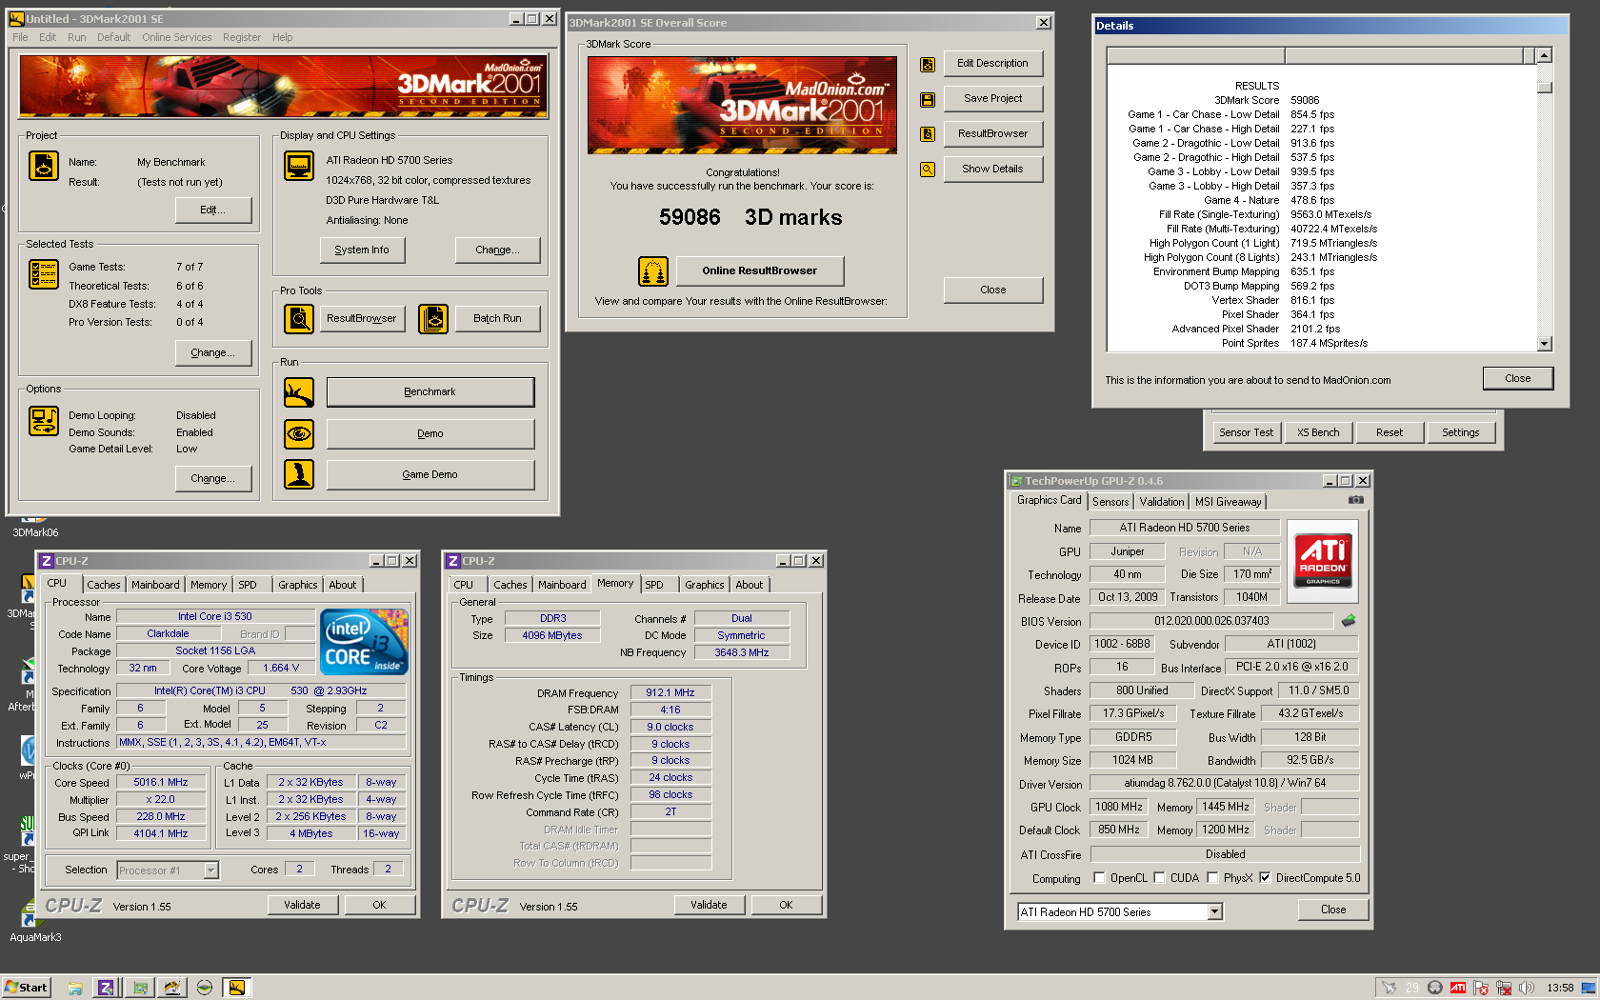Open the graphics card selector dropdown in GPU-Z
The width and height of the screenshot is (1600, 1000).
[x=1215, y=912]
